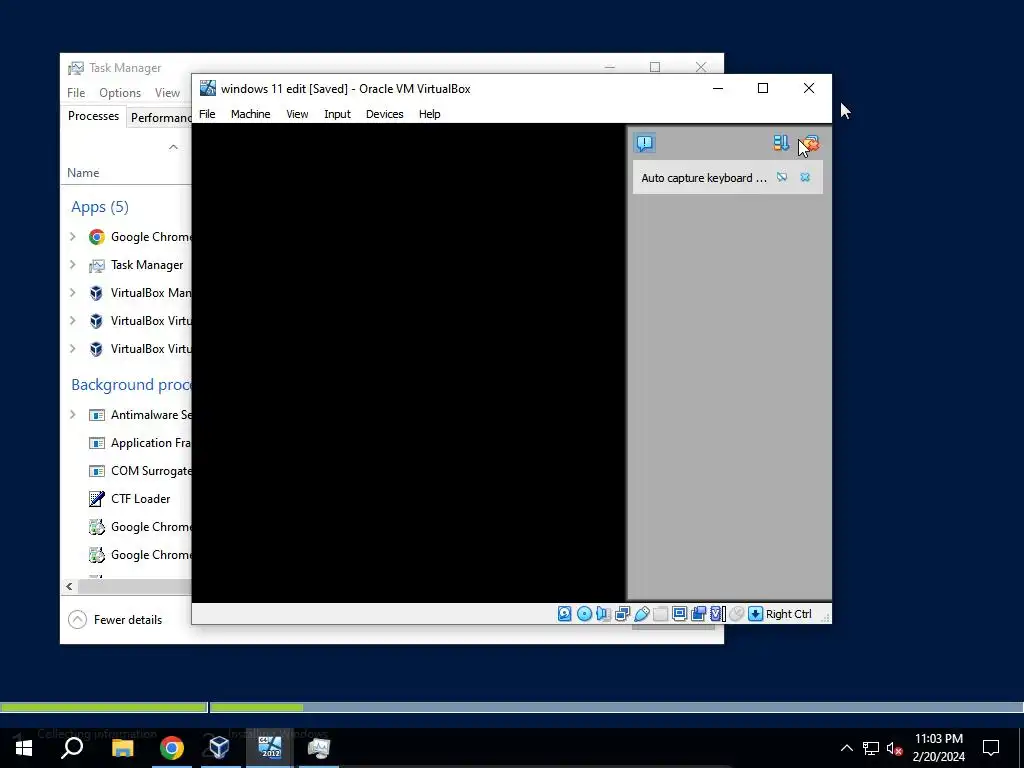
Task: Open the Options menu in Task Manager
Action: click(x=120, y=93)
